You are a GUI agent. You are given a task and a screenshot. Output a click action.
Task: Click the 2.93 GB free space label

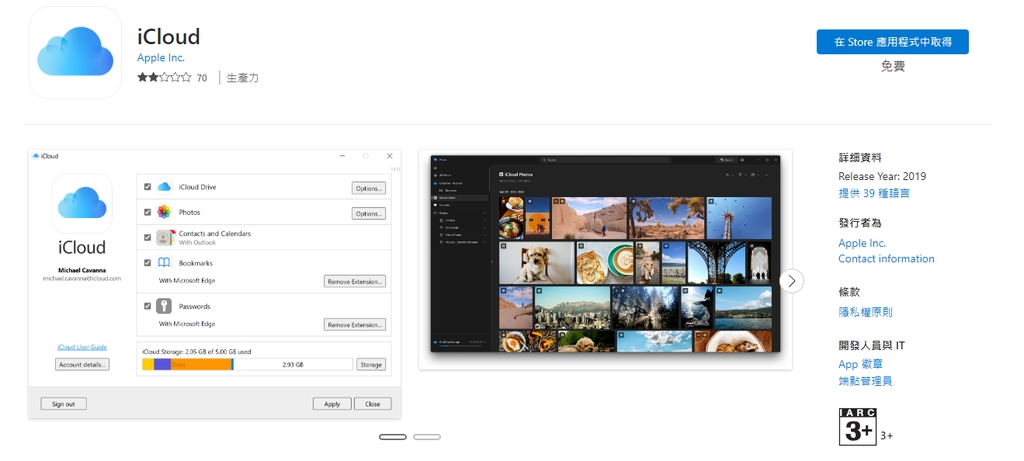pos(293,364)
